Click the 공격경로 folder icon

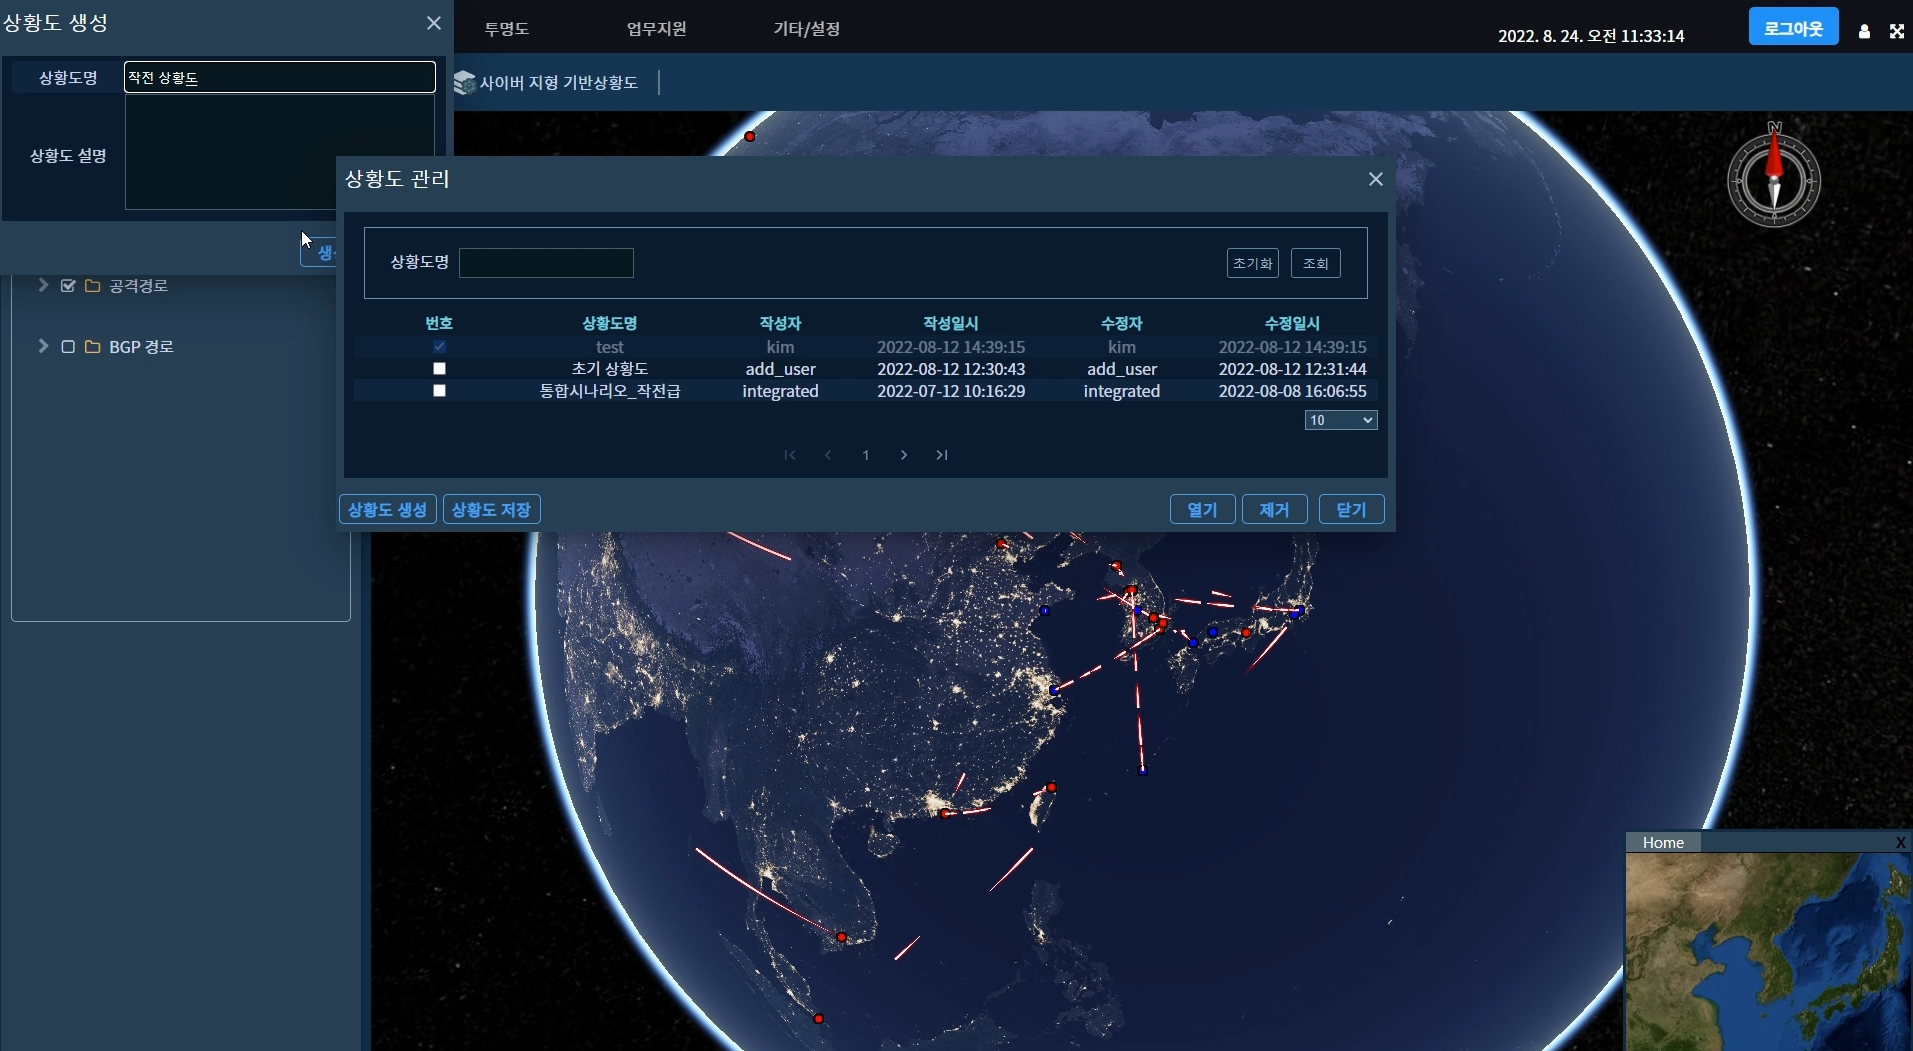coord(93,286)
